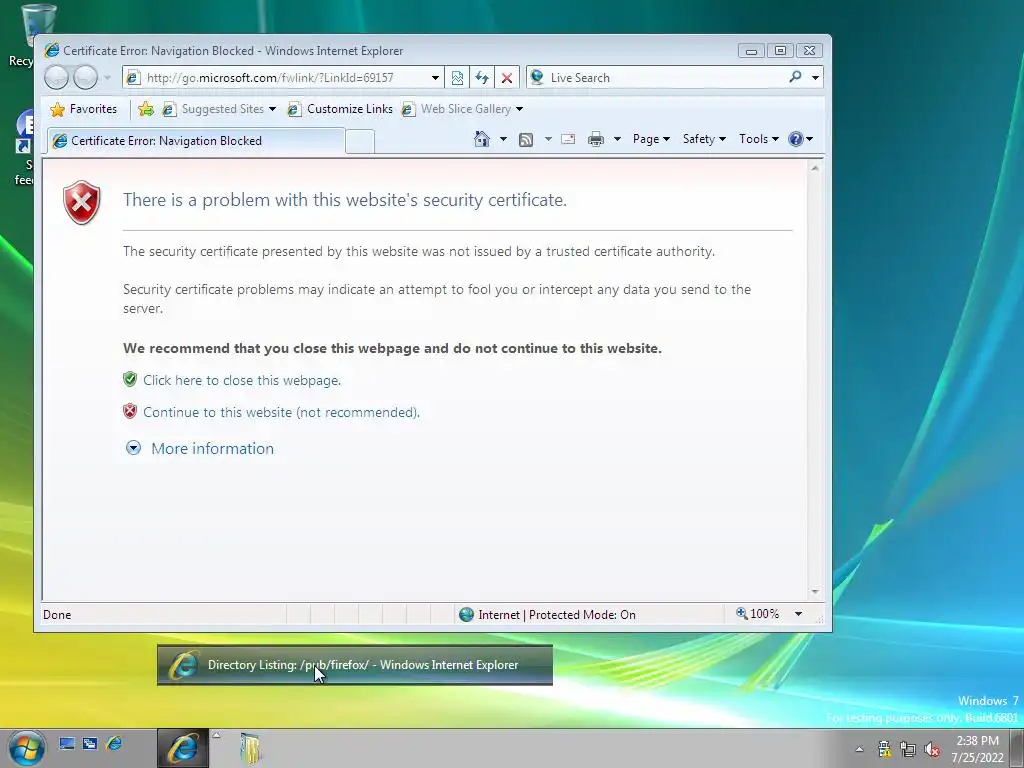Click small Internet Explorer quick launch icon
Viewport: 1024px width, 768px height.
[114, 743]
